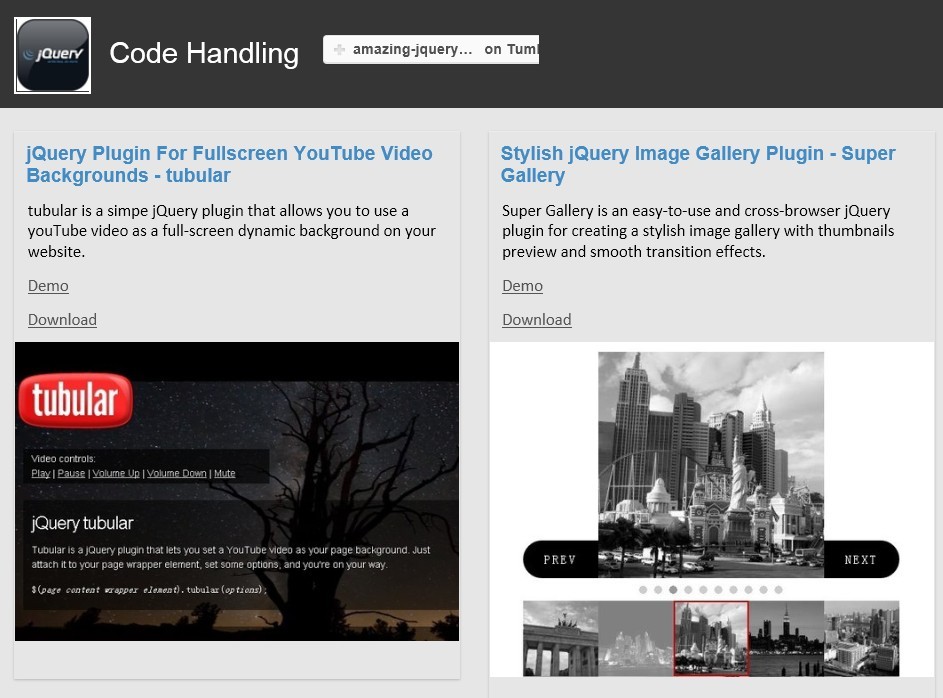Select the red-outlined active thumbnail
Viewport: 943px width, 698px height.
click(711, 638)
